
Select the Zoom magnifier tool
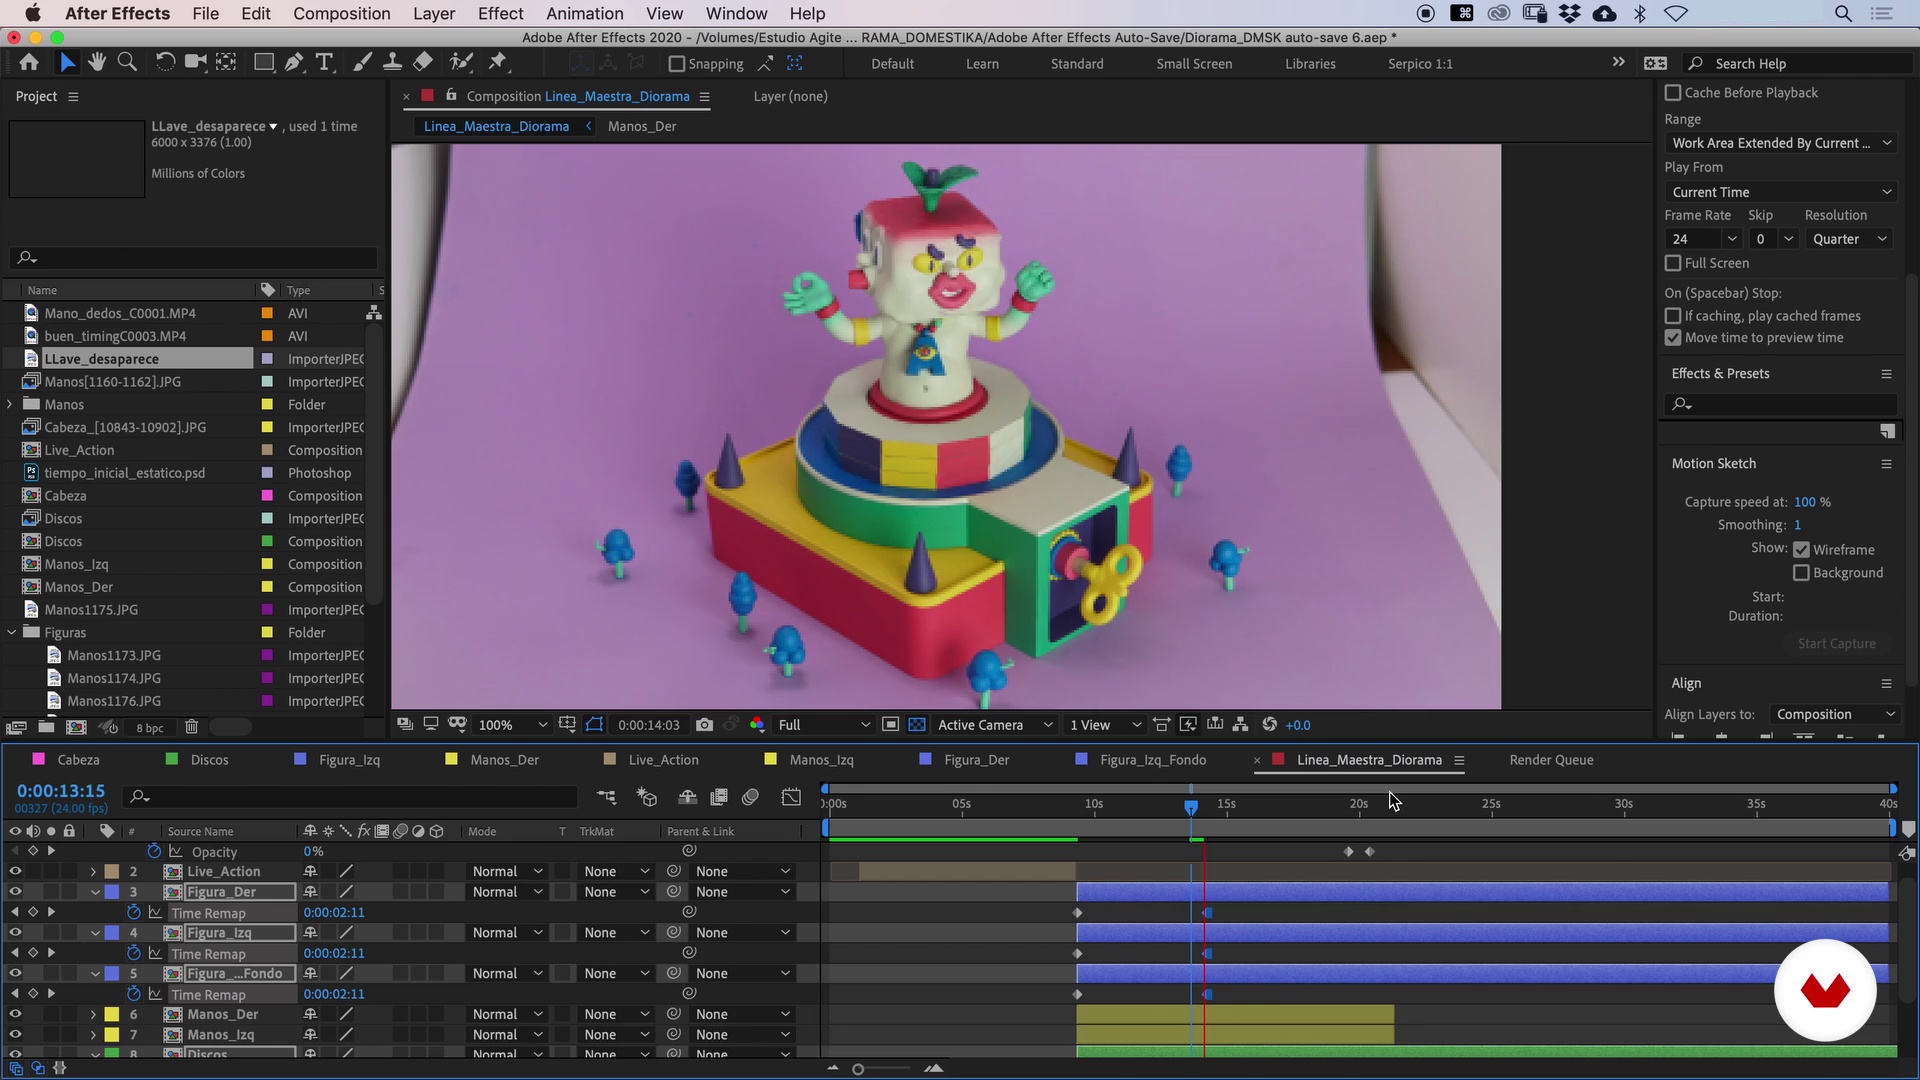pyautogui.click(x=127, y=62)
